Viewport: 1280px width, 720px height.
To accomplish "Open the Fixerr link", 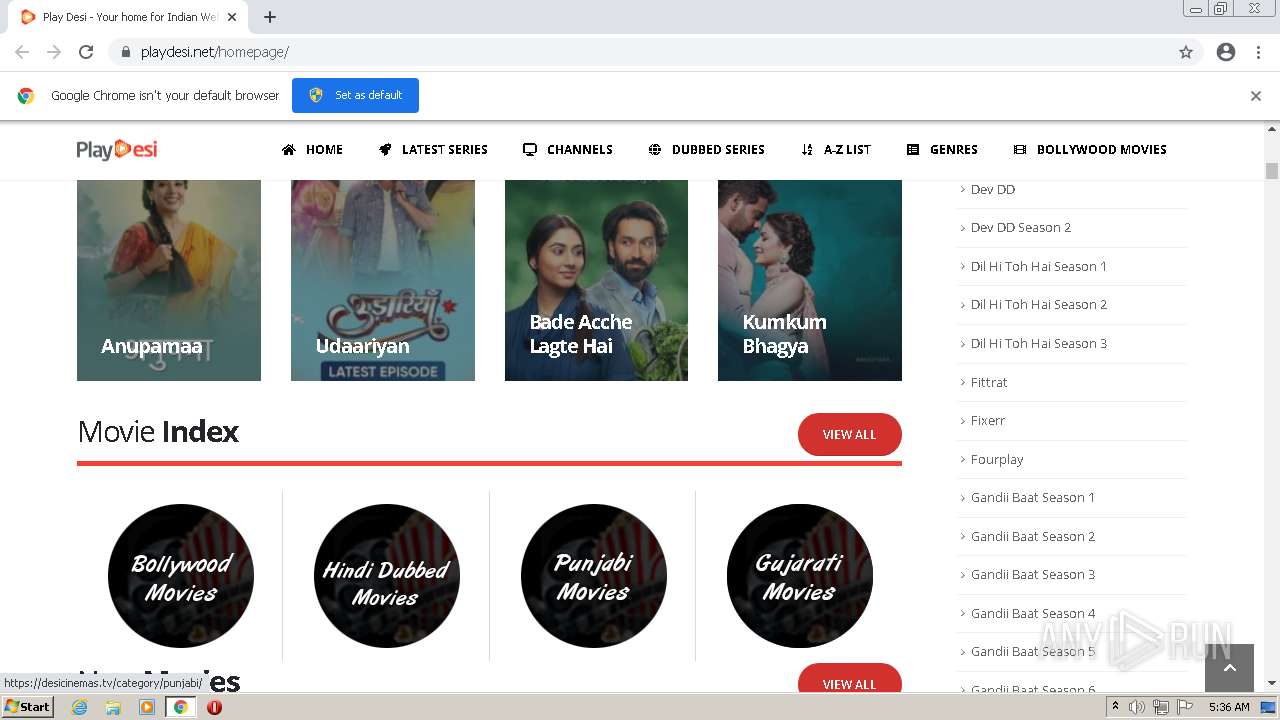I will 988,421.
